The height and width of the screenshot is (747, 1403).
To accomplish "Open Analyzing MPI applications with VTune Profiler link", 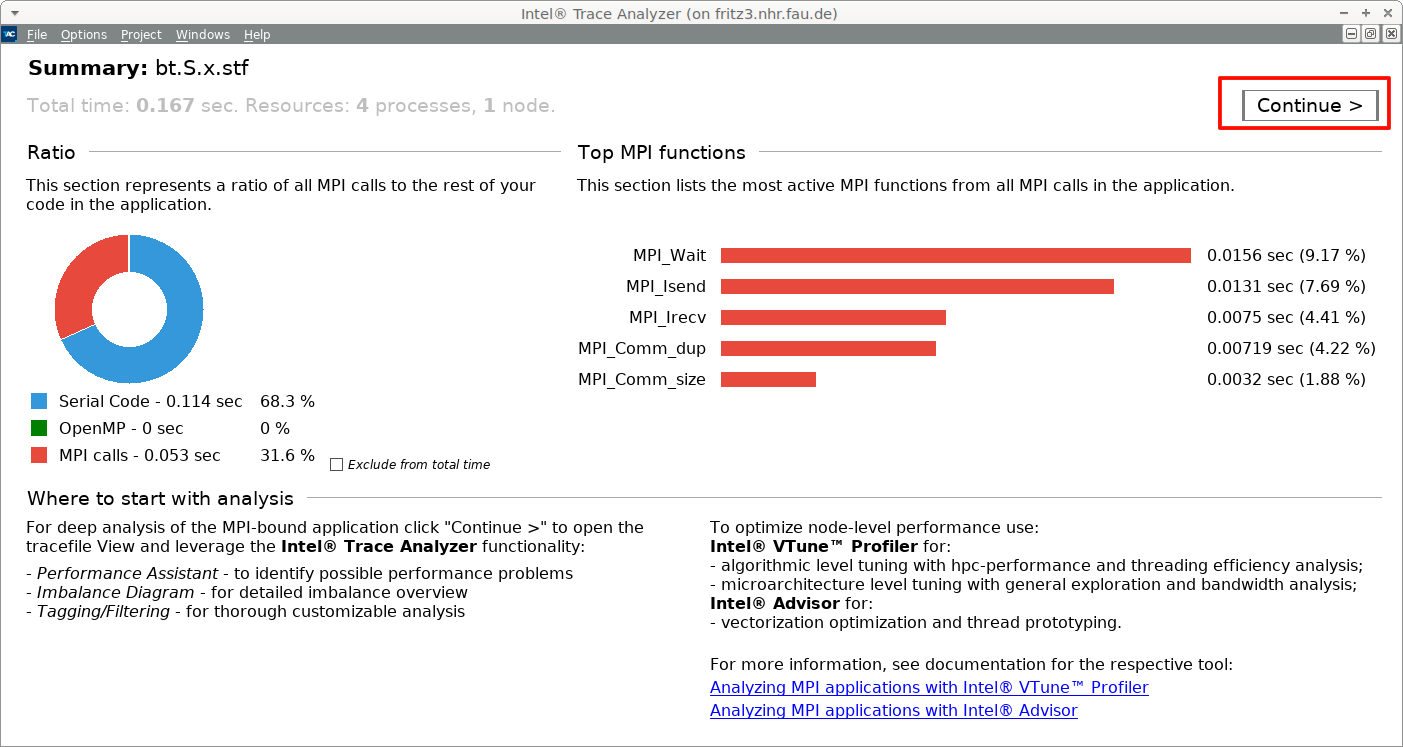I will click(x=929, y=687).
